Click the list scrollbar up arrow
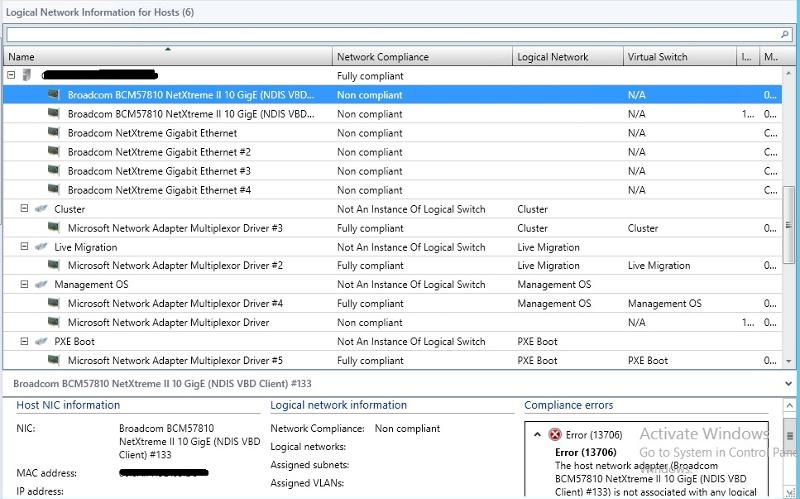Viewport: 800px width, 499px height. click(788, 74)
